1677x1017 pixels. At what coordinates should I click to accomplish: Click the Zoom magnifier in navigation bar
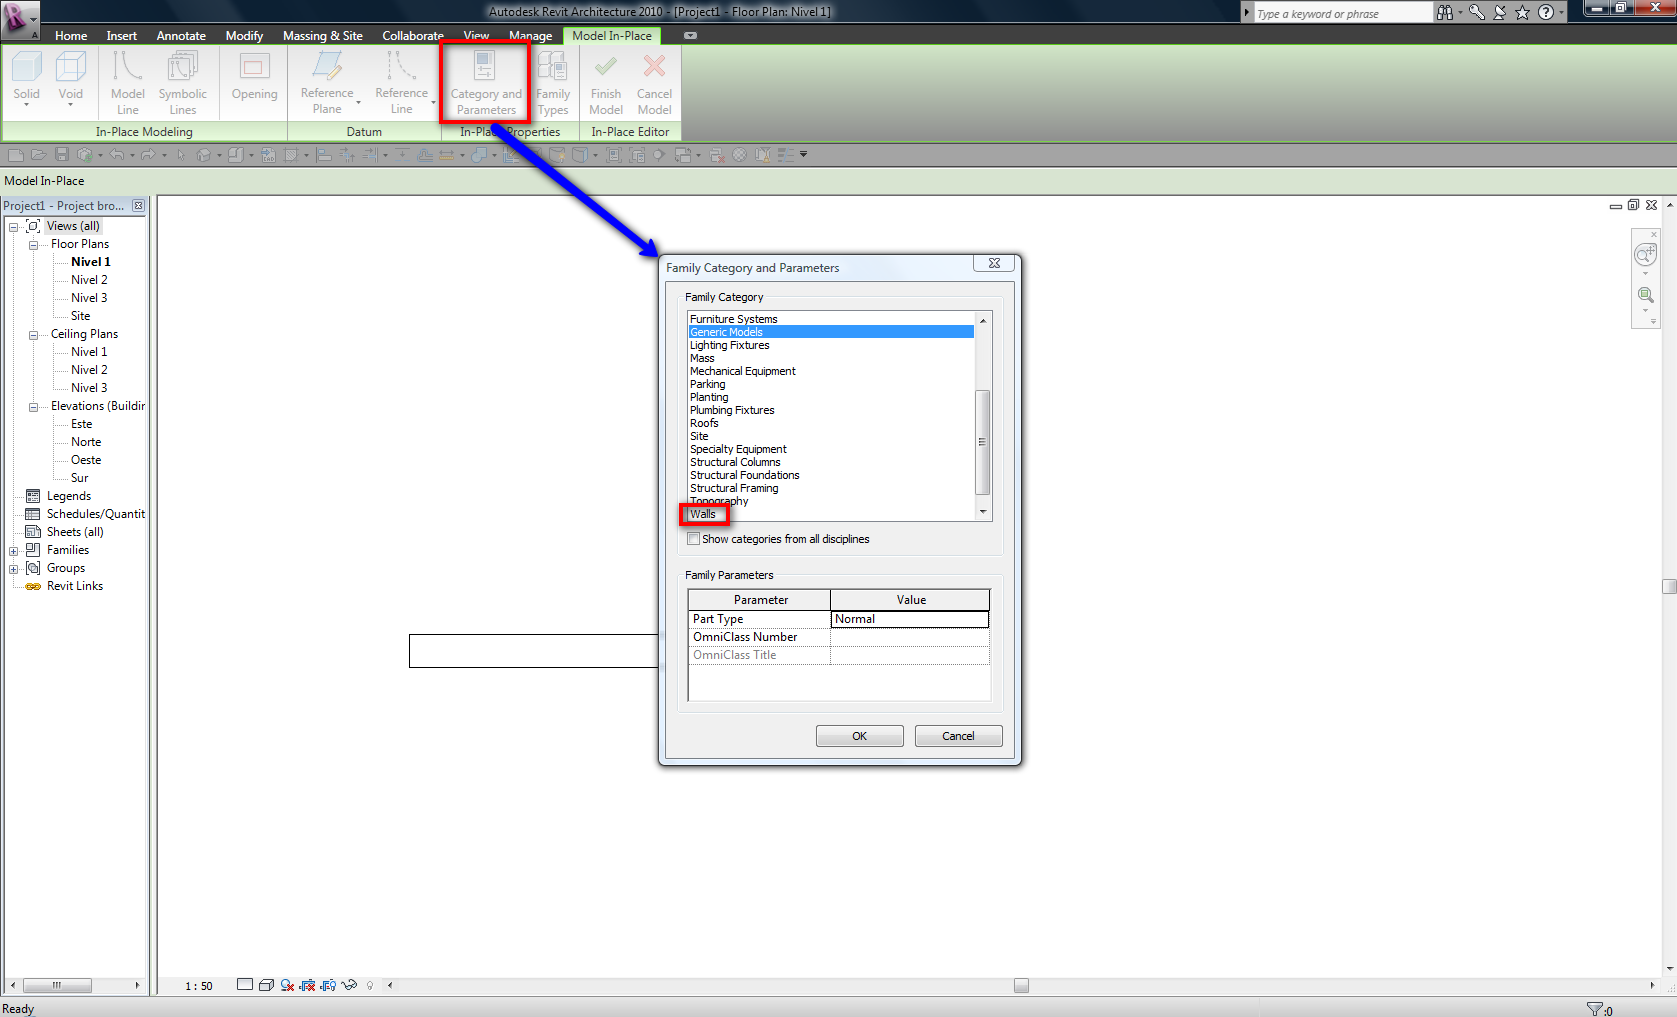(1645, 295)
